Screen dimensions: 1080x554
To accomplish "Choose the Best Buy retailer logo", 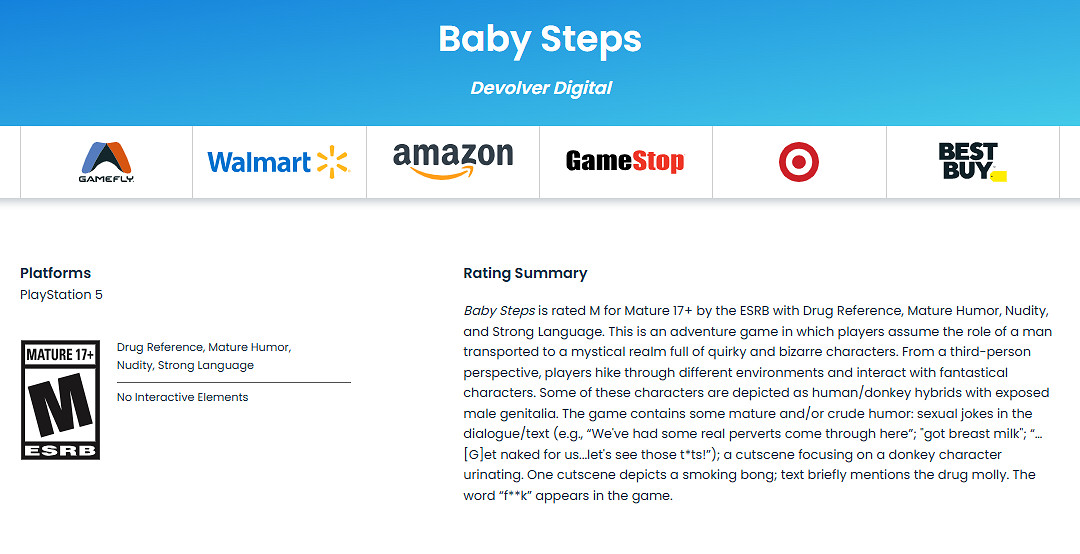I will [x=971, y=162].
